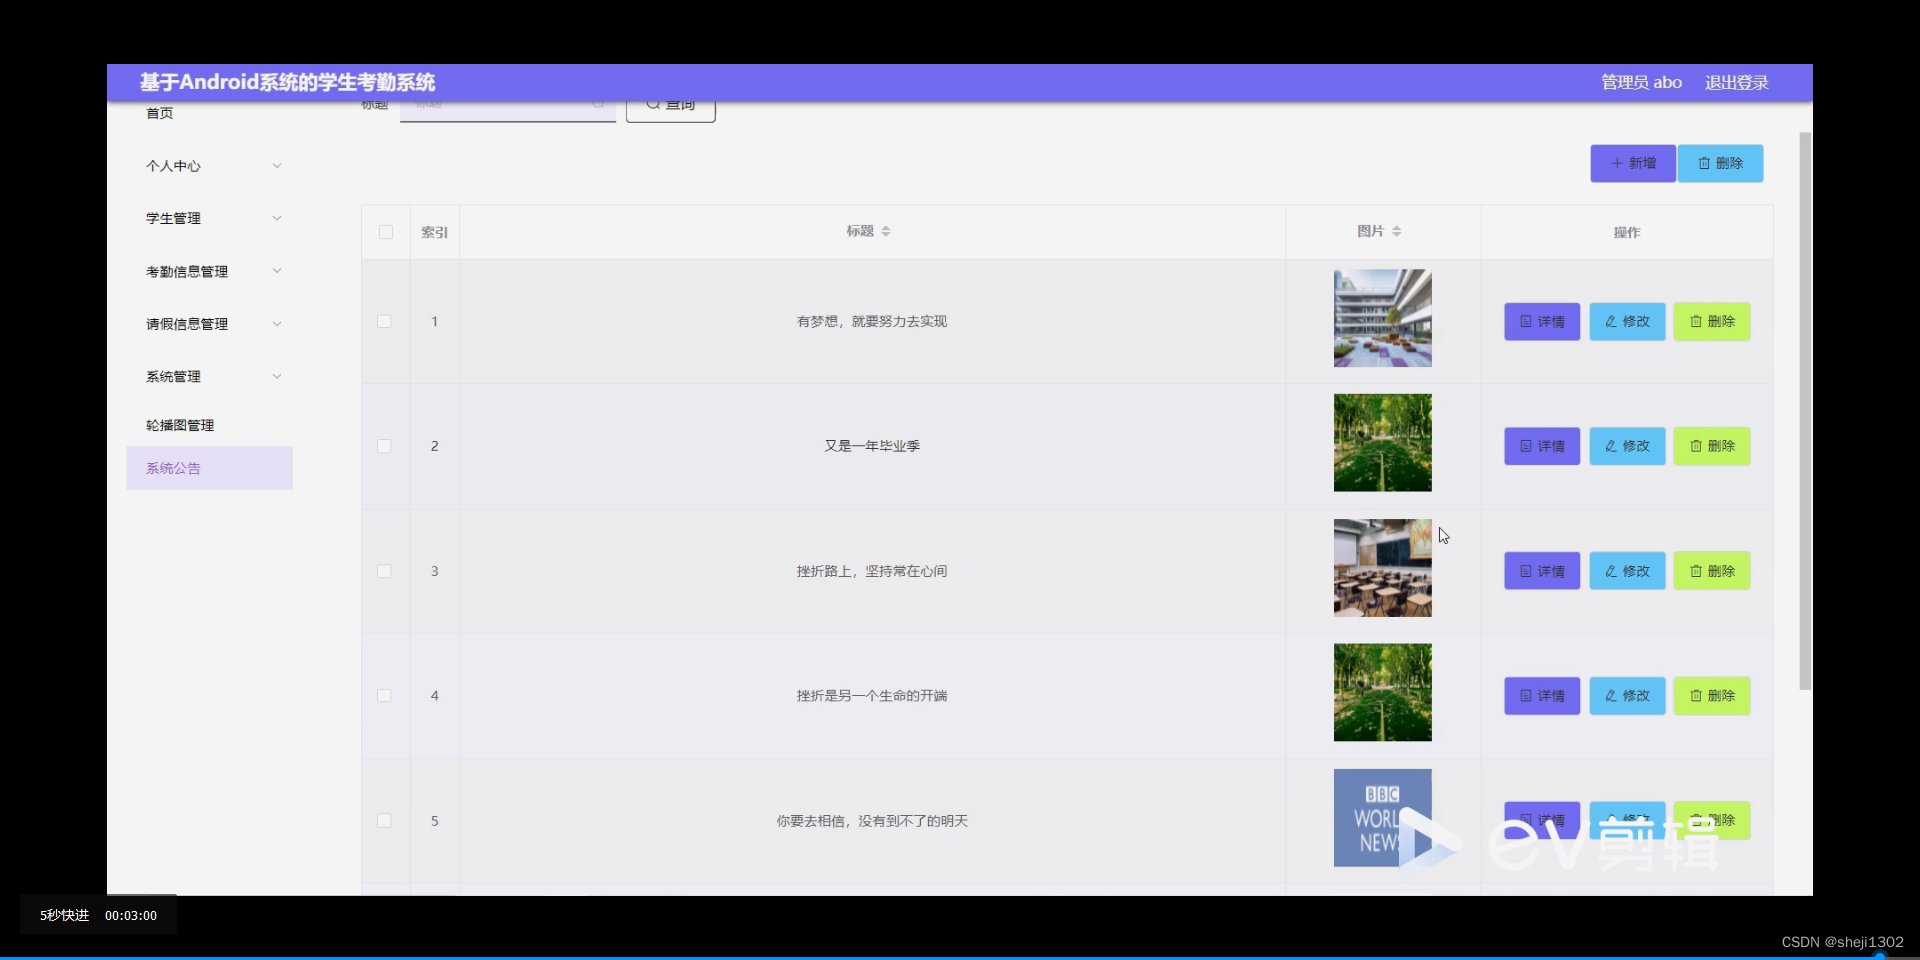This screenshot has width=1920, height=960.
Task: Check the checkbox for row 1
Action: [x=384, y=321]
